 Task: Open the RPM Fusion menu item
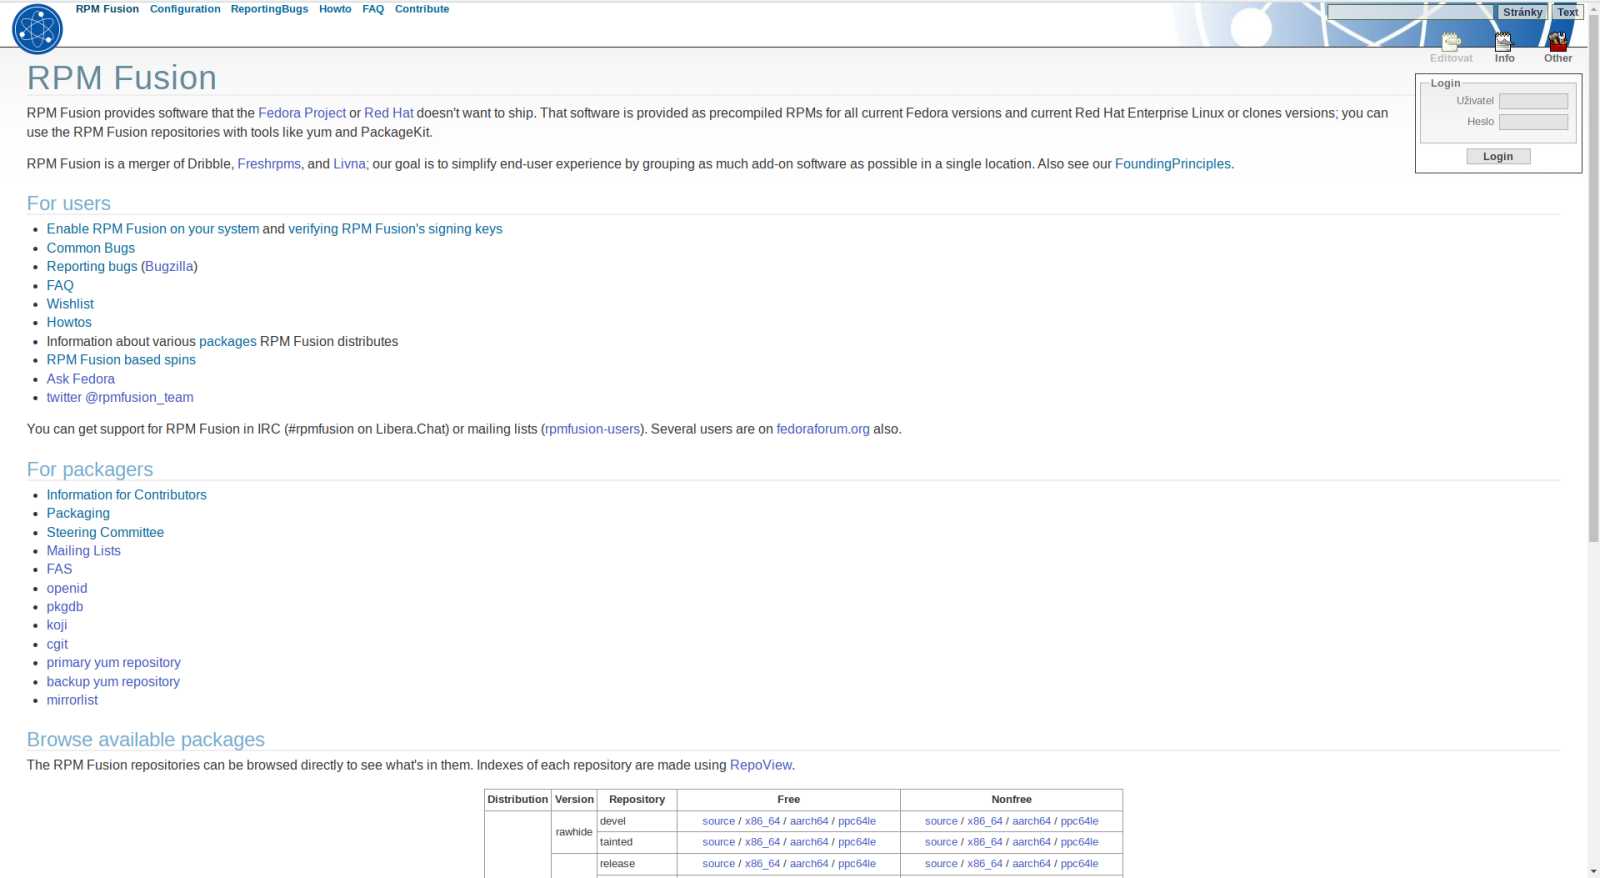(x=107, y=9)
